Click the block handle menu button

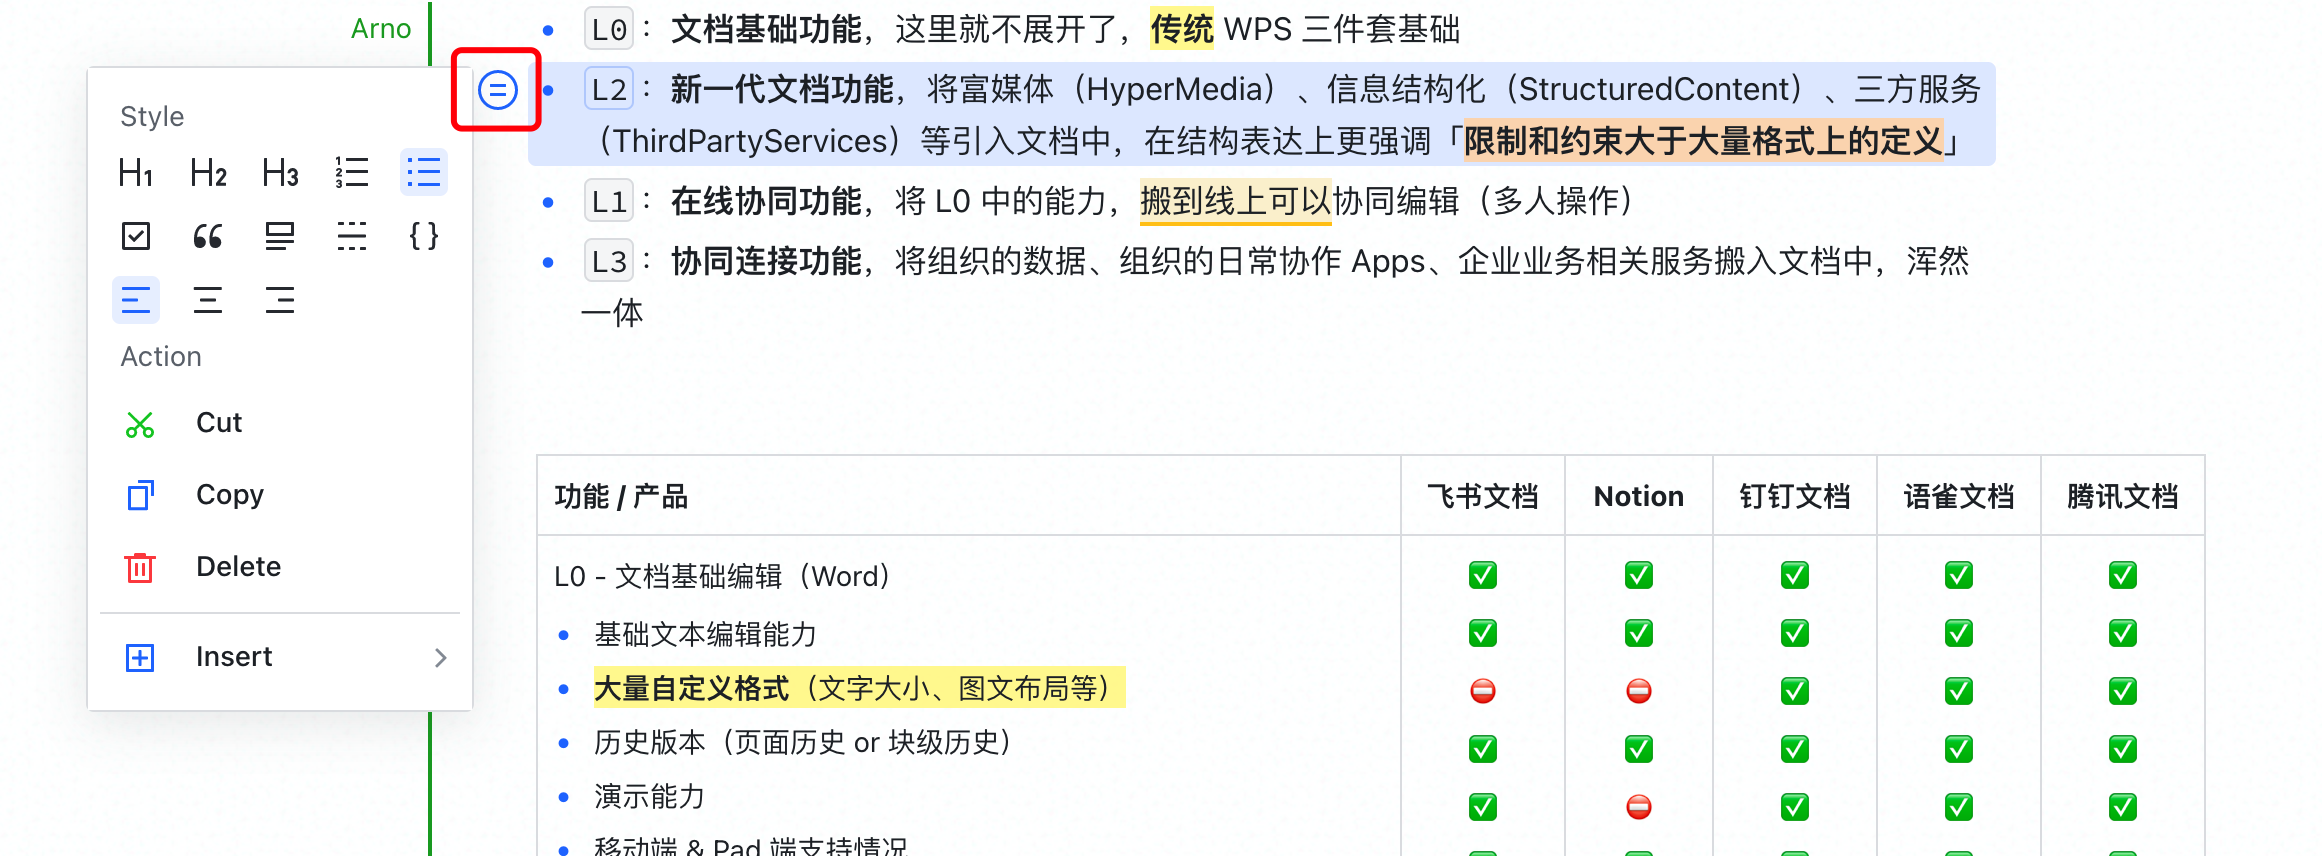click(497, 90)
